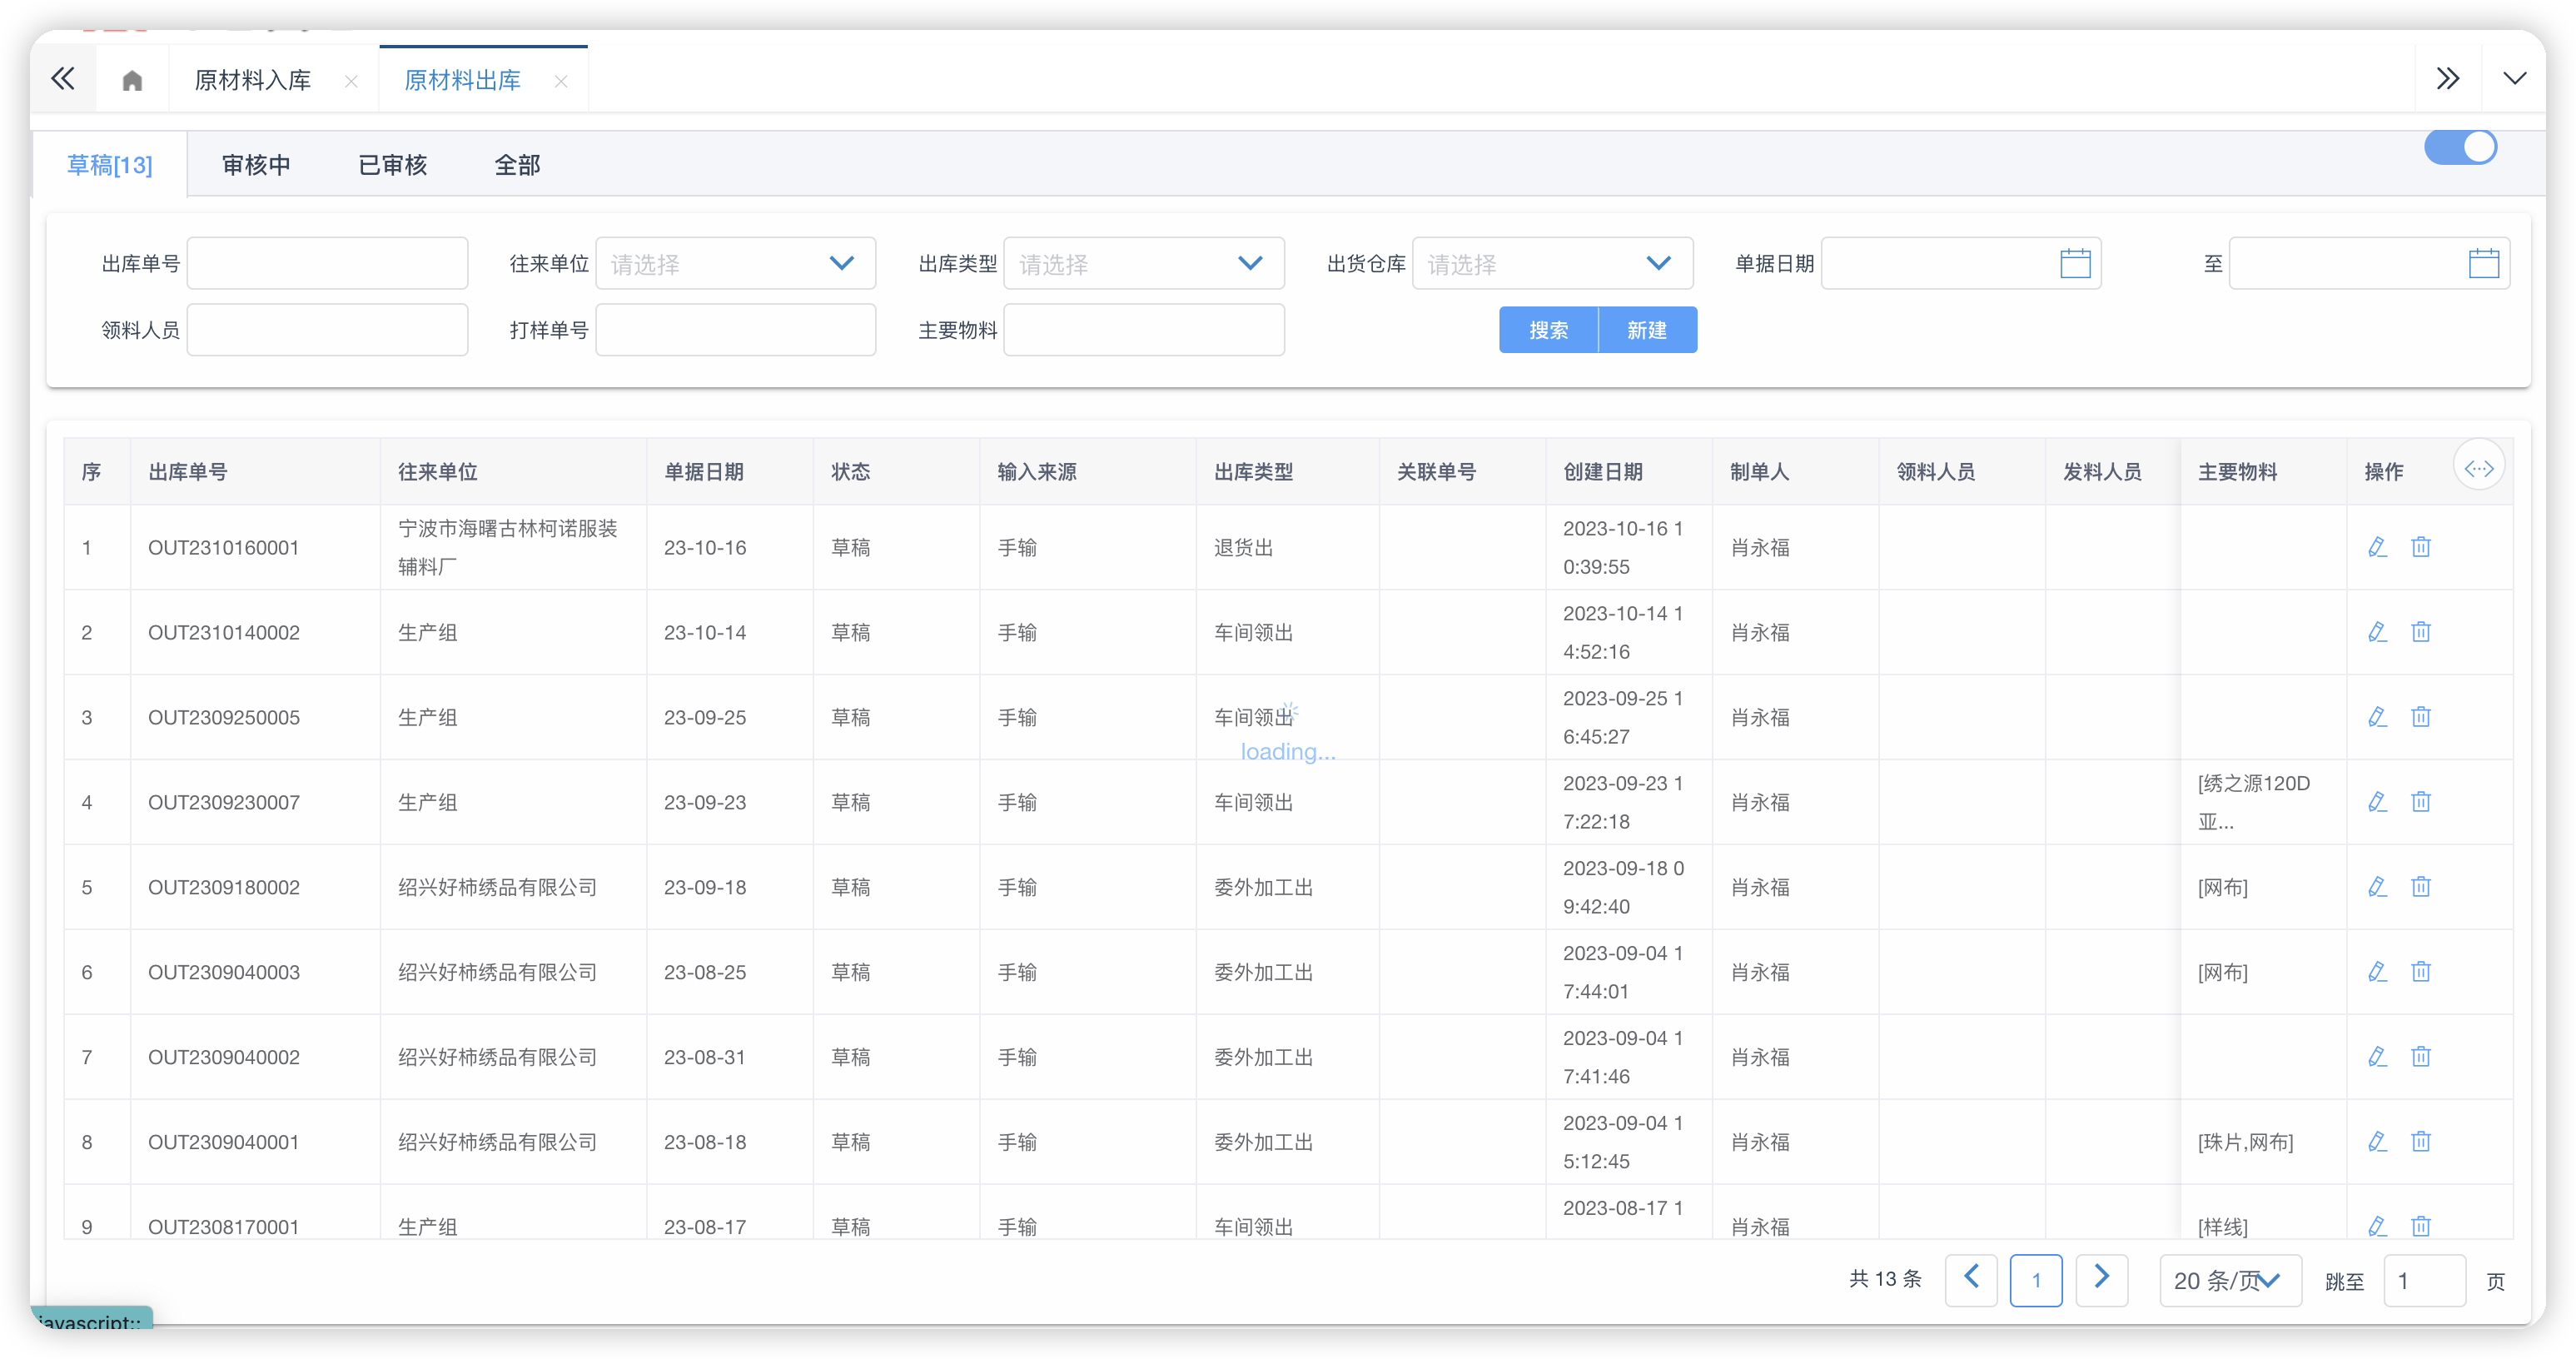Click the home icon tab
The width and height of the screenshot is (2576, 1359).
[x=132, y=80]
